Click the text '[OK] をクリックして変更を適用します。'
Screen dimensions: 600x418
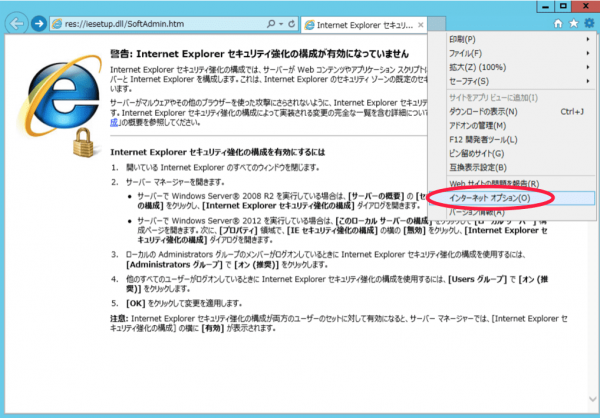click(184, 304)
